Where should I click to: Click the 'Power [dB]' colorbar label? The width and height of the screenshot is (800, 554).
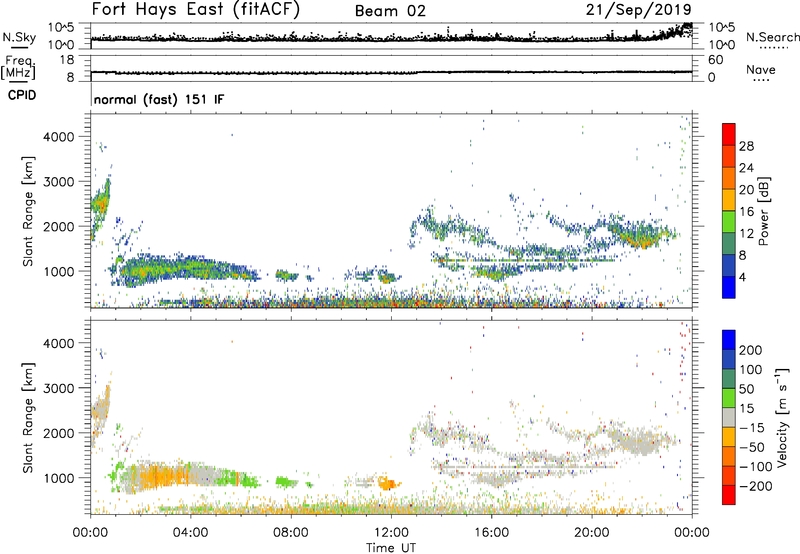click(763, 211)
